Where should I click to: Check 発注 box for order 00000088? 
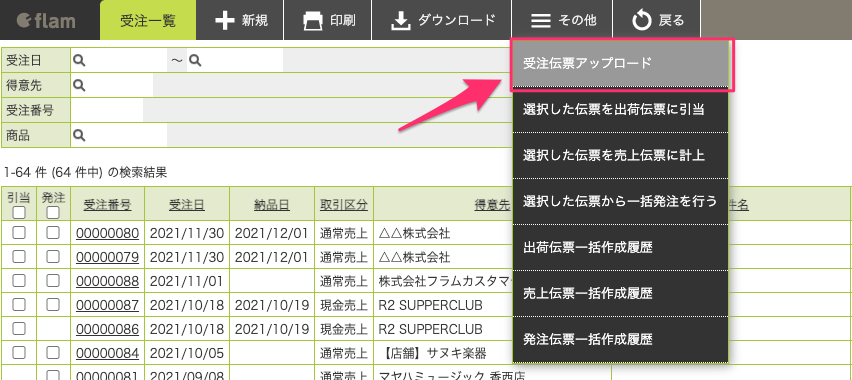point(53,280)
